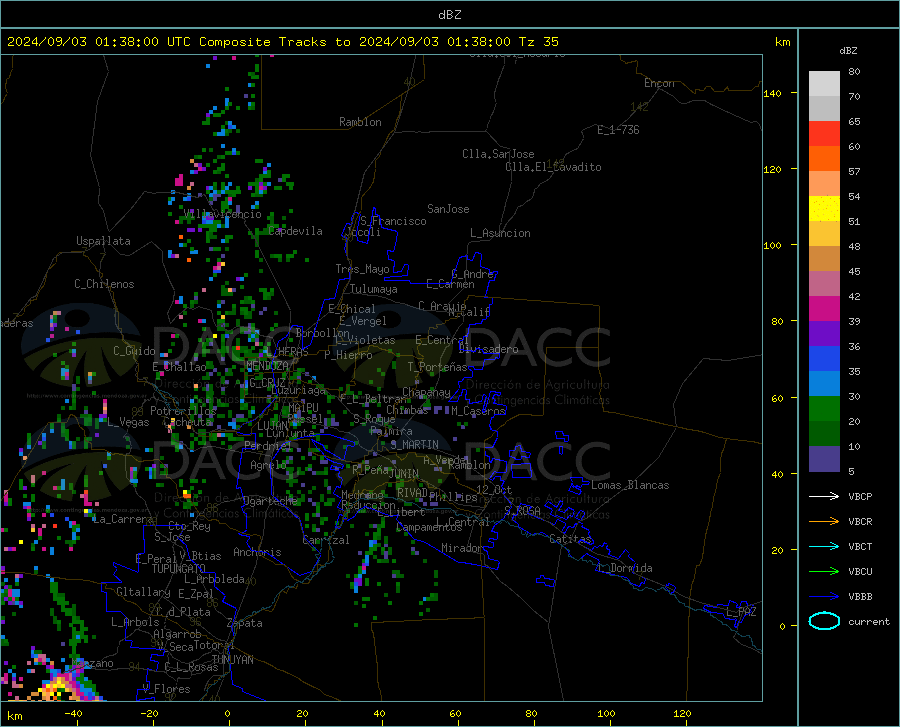Select the light blue 30-35 dBZ swatch
900x727 pixels.
[x=824, y=384]
